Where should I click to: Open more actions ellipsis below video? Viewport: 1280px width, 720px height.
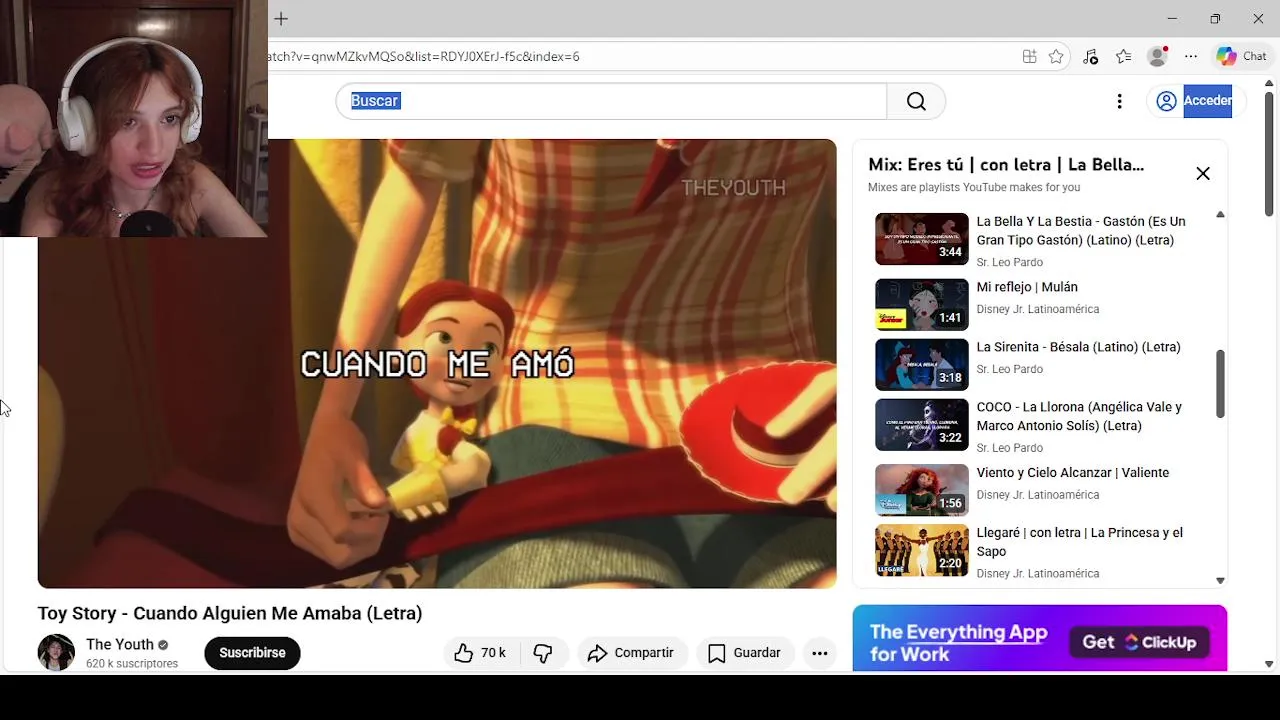[x=820, y=653]
